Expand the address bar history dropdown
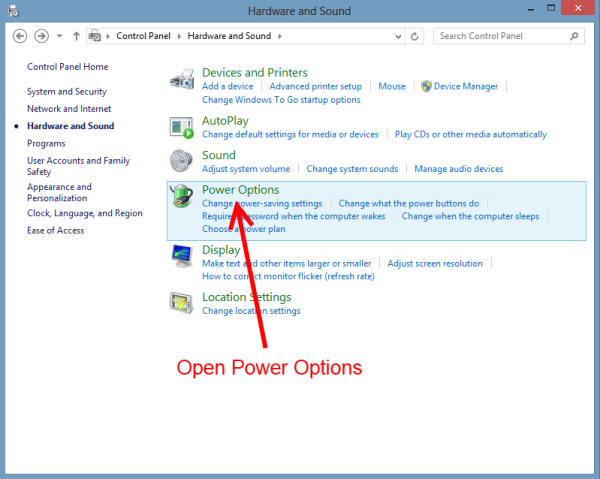 398,36
